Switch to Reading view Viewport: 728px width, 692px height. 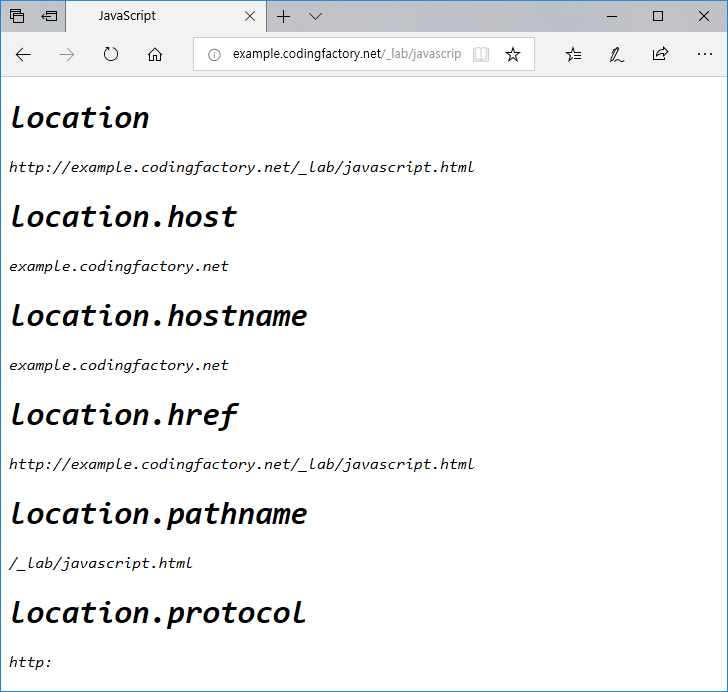[481, 54]
